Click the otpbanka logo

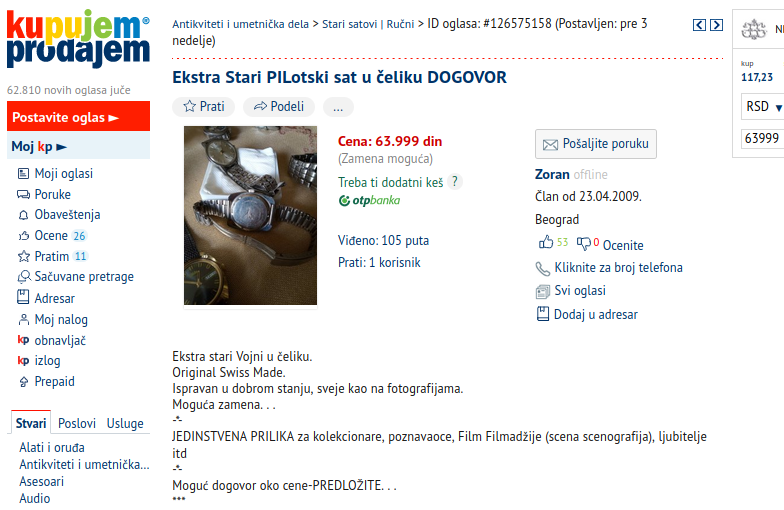[370, 200]
